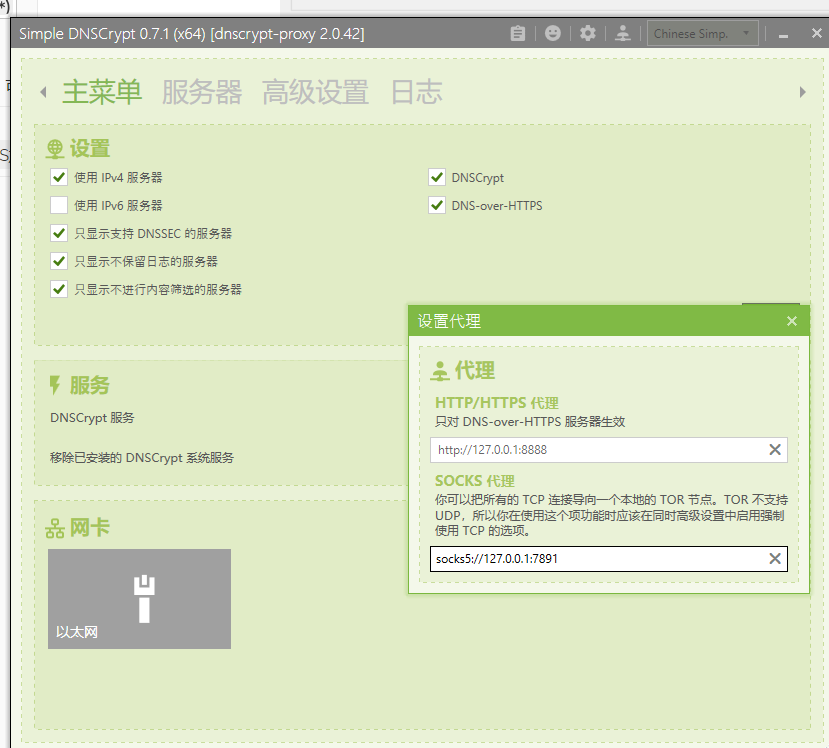The image size is (829, 748).
Task: Toggle 只显示不进行内容筛选的服务器 checkbox
Action: click(59, 289)
